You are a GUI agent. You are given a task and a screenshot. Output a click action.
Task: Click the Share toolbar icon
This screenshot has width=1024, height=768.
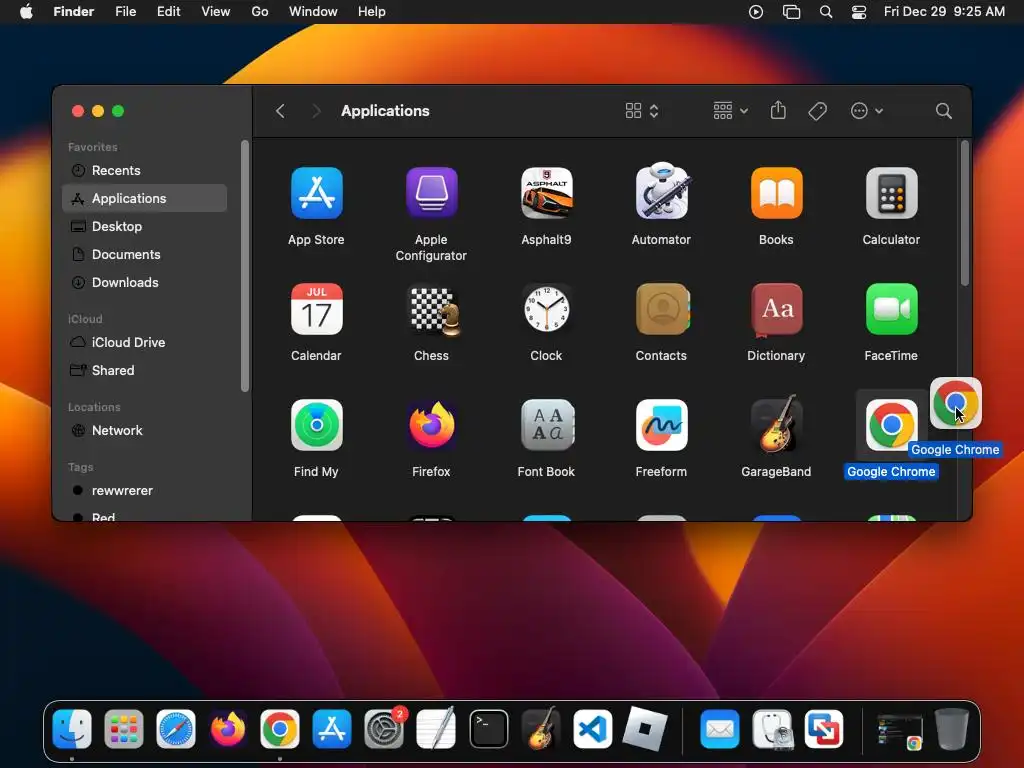pos(778,110)
